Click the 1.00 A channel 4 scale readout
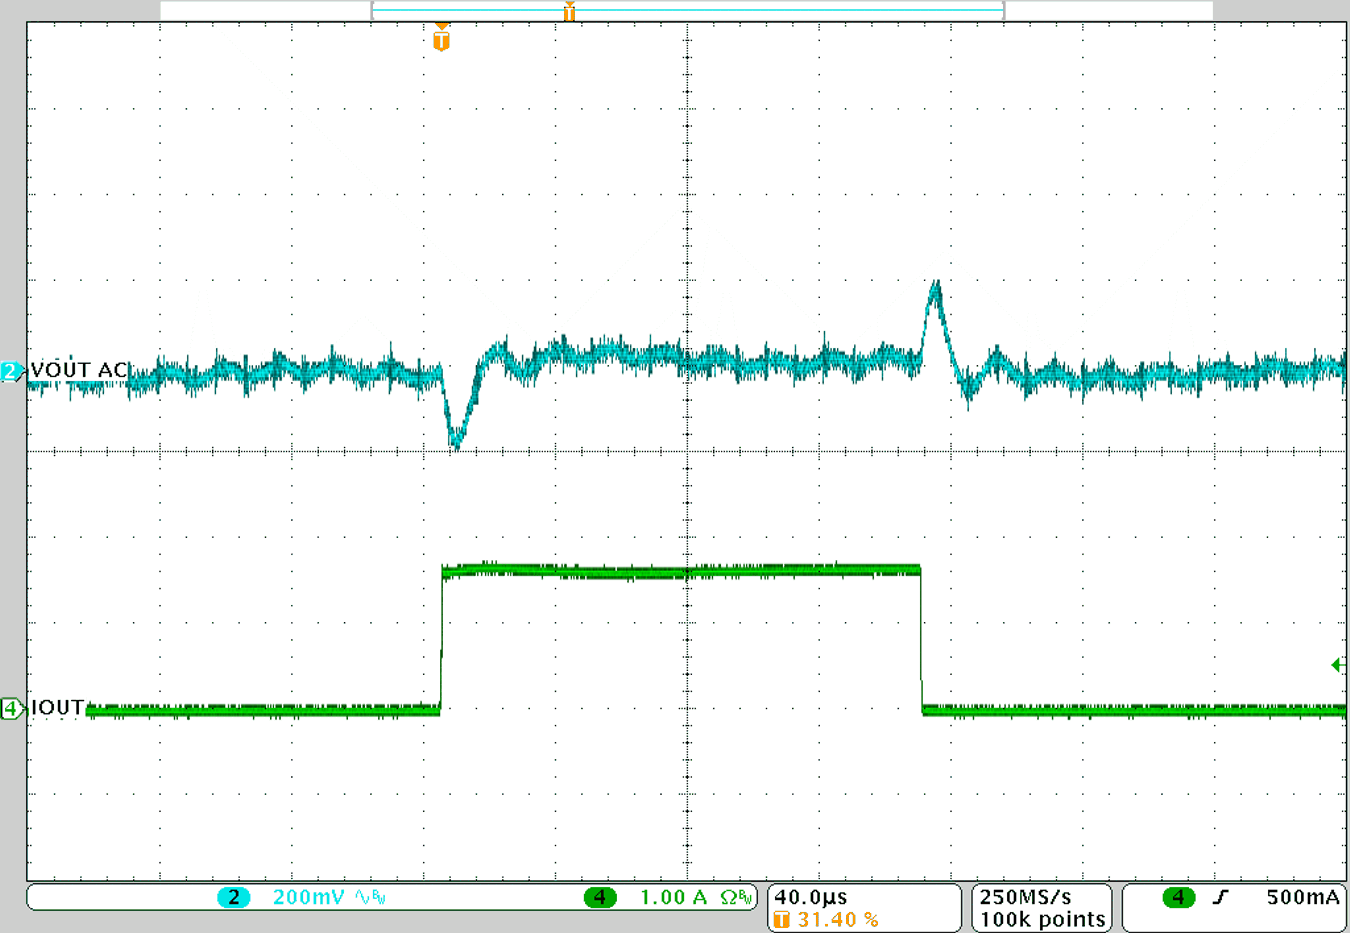The width and height of the screenshot is (1350, 933). pos(672,897)
